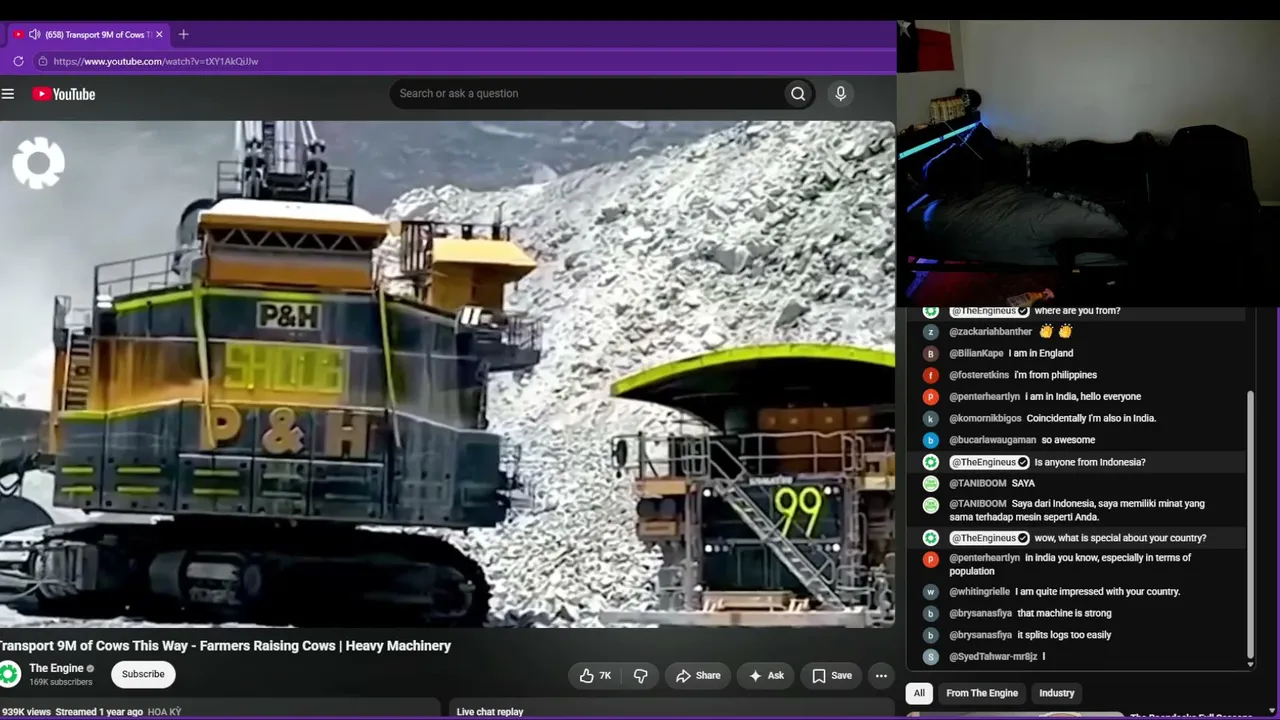
Task: Click the channel watermark gear on the video
Action: [38, 163]
